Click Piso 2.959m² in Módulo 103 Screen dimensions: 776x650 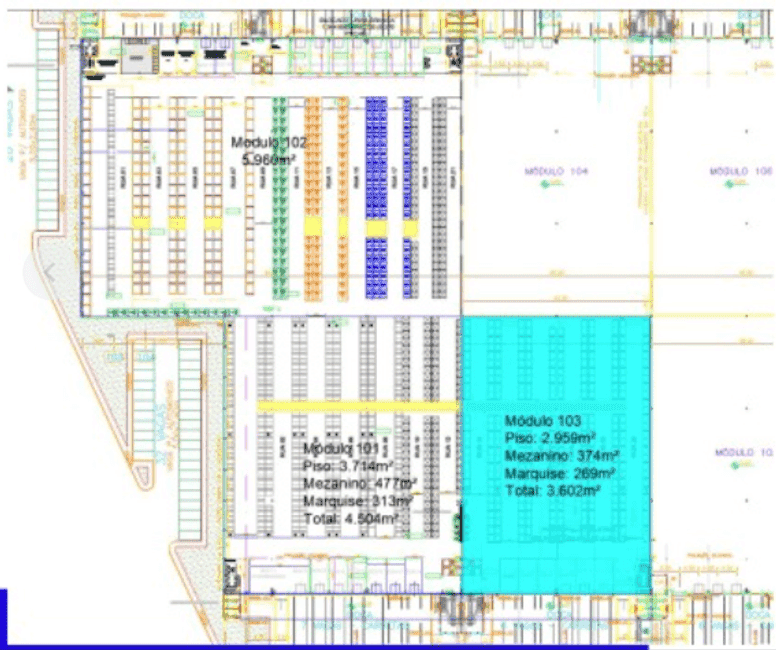pyautogui.click(x=550, y=438)
